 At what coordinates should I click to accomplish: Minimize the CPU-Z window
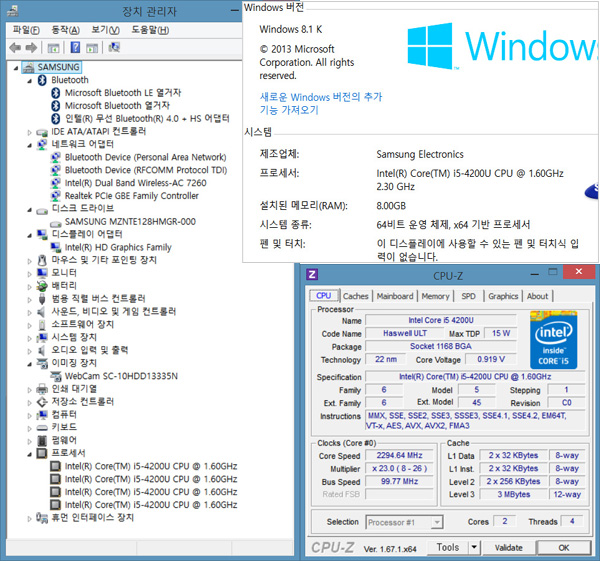tap(535, 274)
